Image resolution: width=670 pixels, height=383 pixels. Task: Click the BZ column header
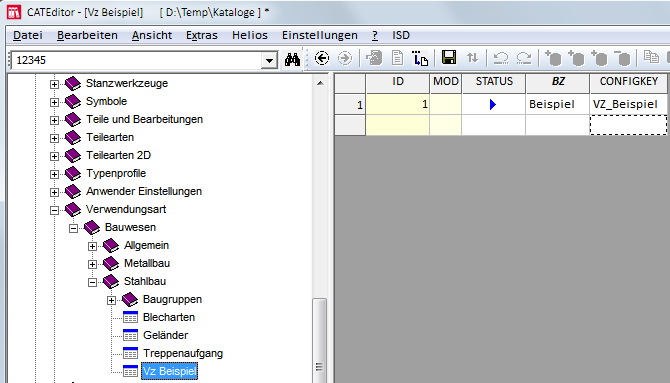point(558,83)
